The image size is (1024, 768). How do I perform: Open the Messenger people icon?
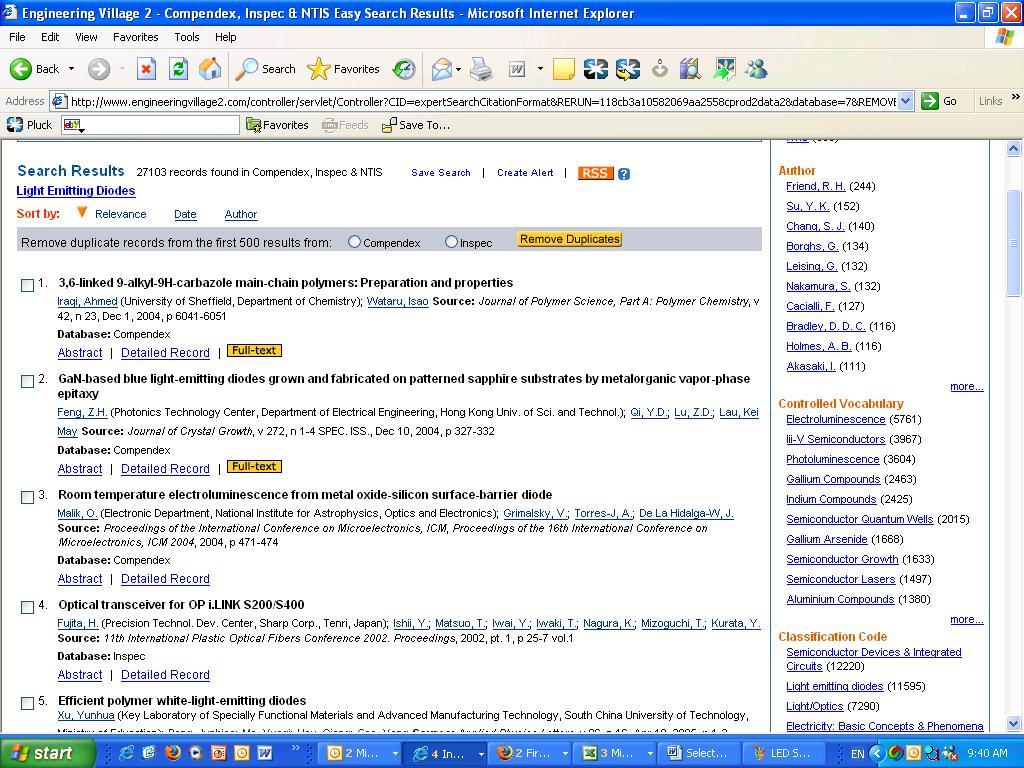[x=756, y=69]
